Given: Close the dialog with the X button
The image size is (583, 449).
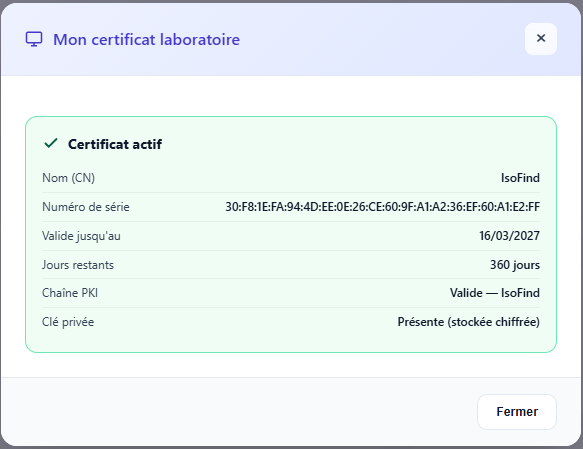Looking at the screenshot, I should pos(541,39).
